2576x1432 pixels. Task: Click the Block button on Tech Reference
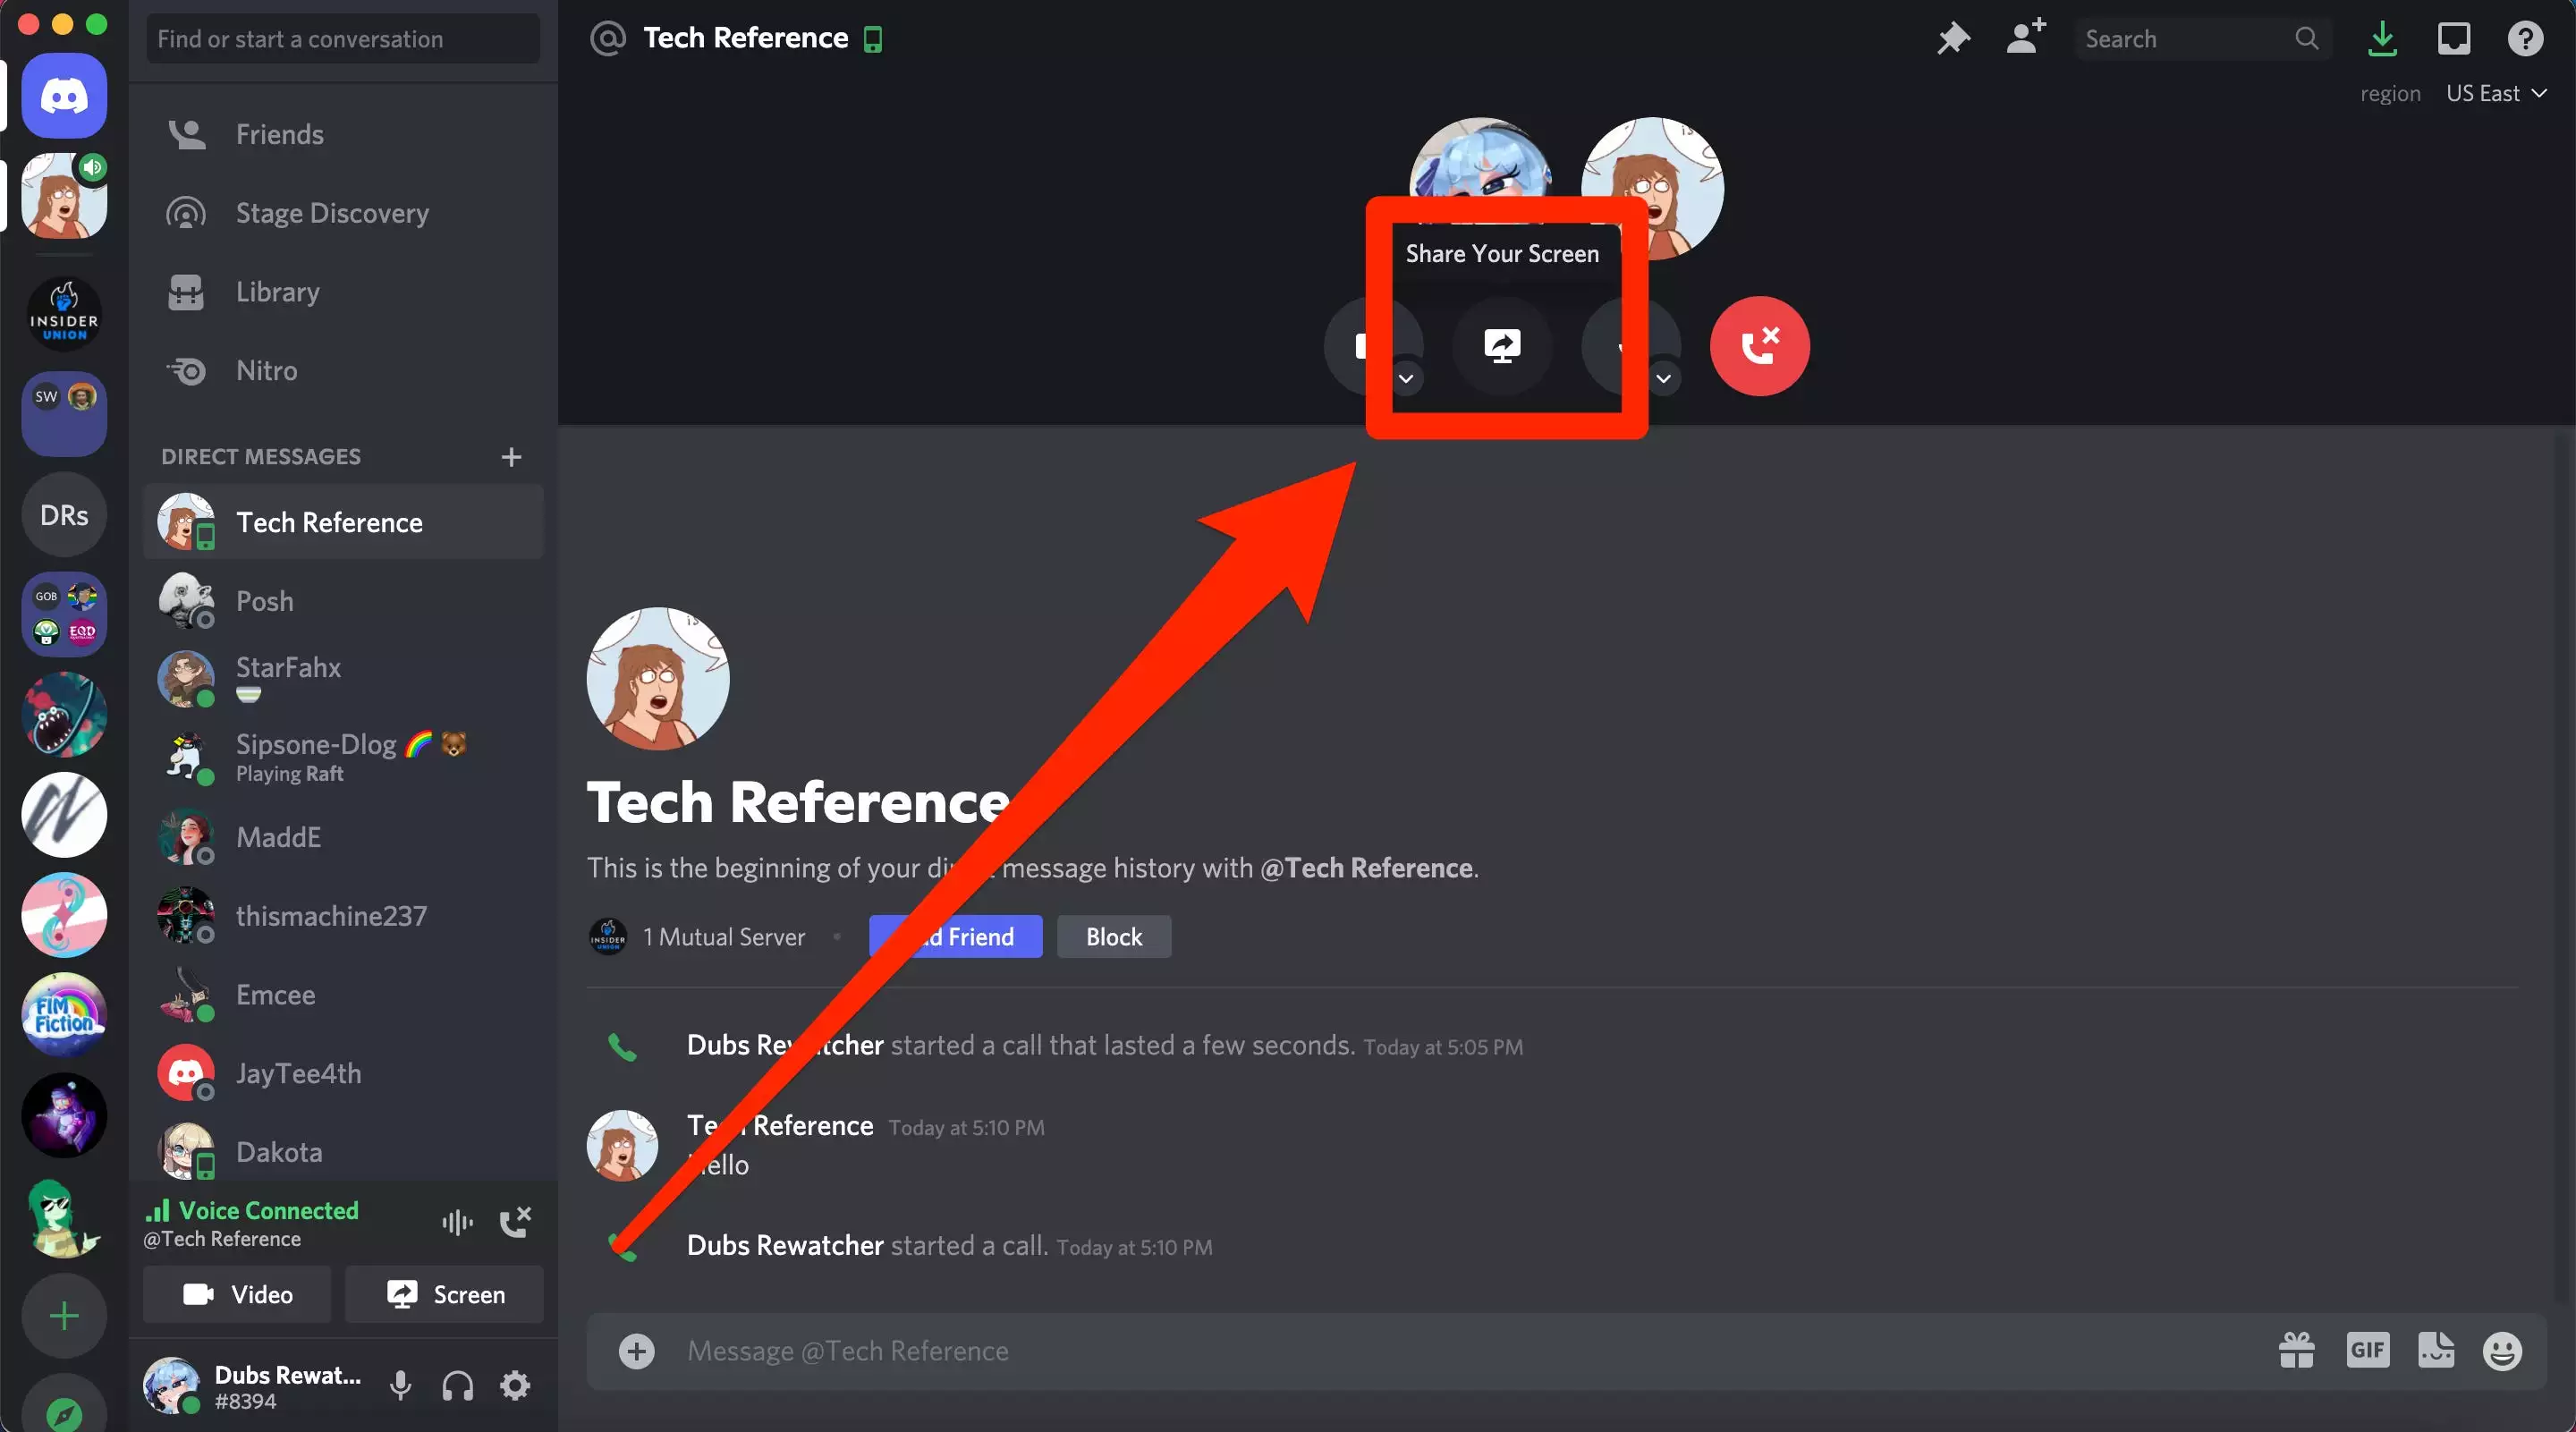coord(1113,936)
